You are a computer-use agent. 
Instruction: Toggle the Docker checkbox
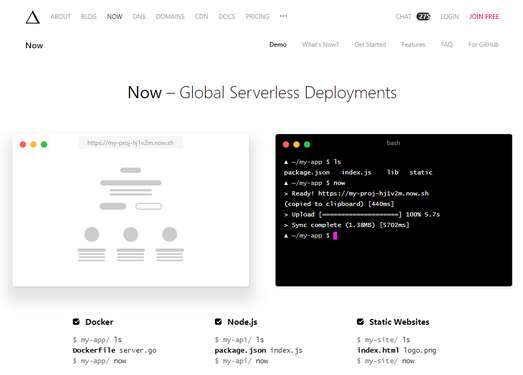(x=76, y=322)
